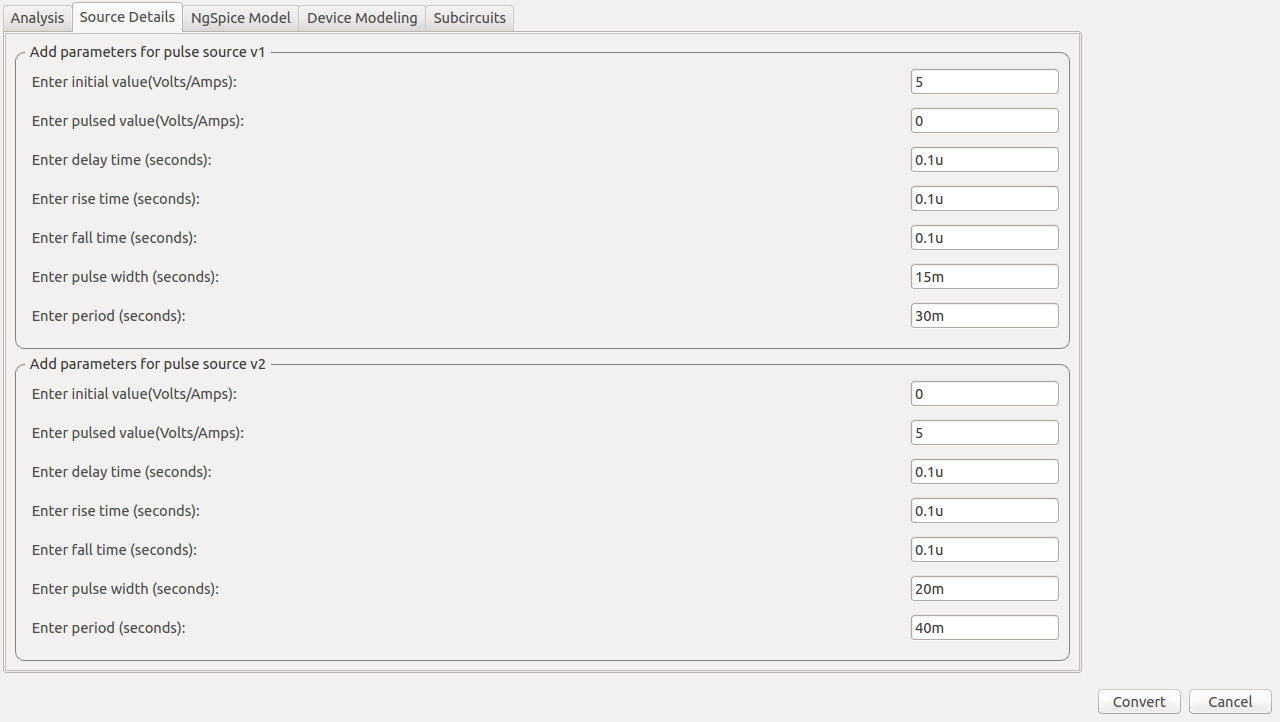Click v1 'Enter pulsed value(Volts/Amps):' label
This screenshot has width=1280, height=722.
point(138,121)
